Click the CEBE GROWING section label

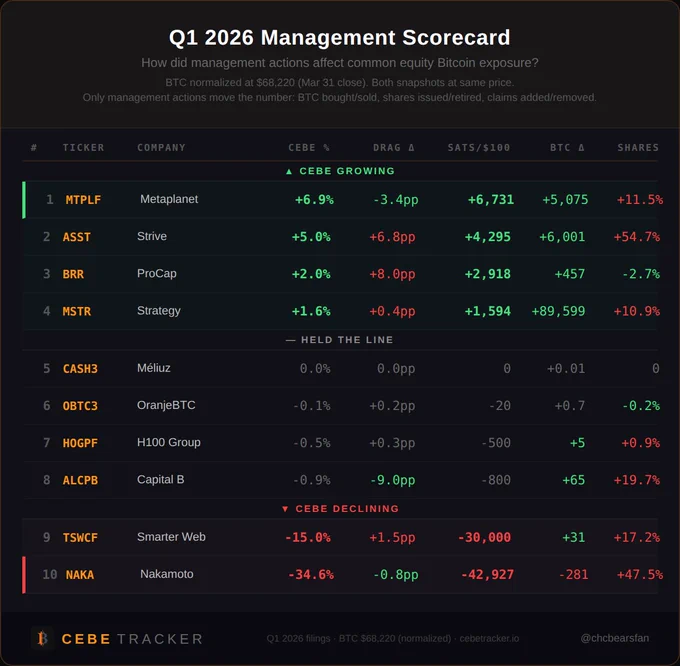tap(340, 171)
